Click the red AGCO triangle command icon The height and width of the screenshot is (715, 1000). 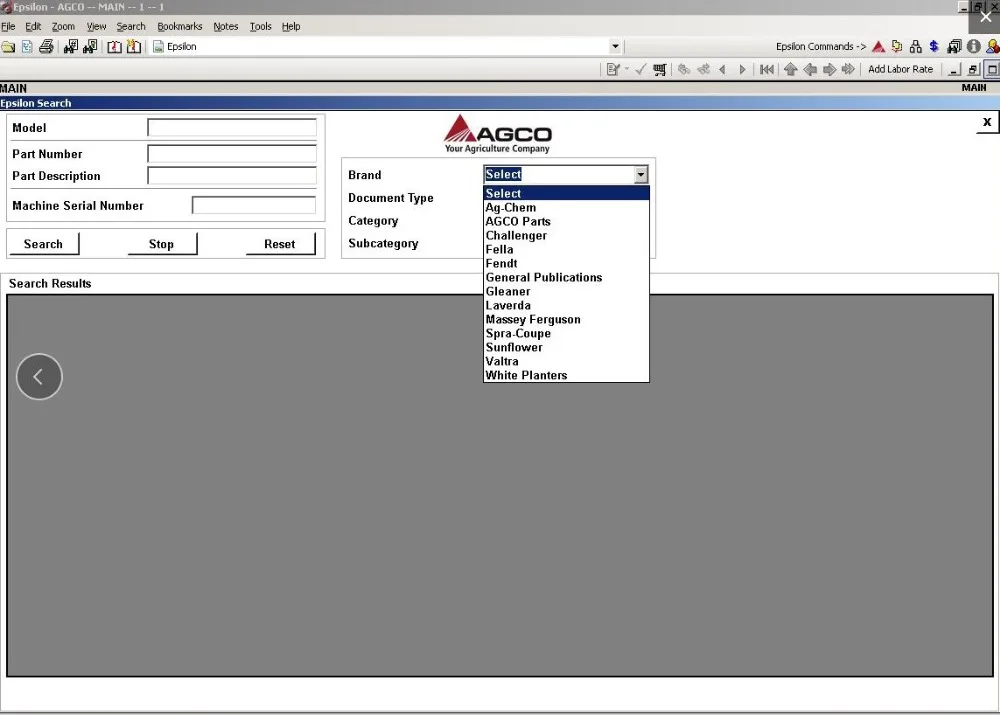pos(878,47)
